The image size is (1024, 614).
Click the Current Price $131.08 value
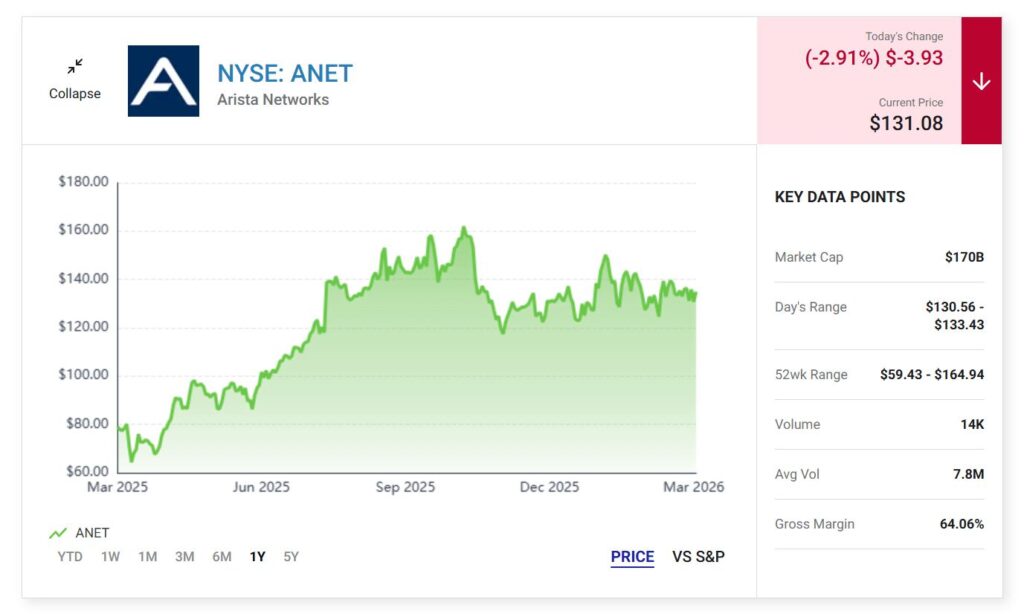(905, 123)
